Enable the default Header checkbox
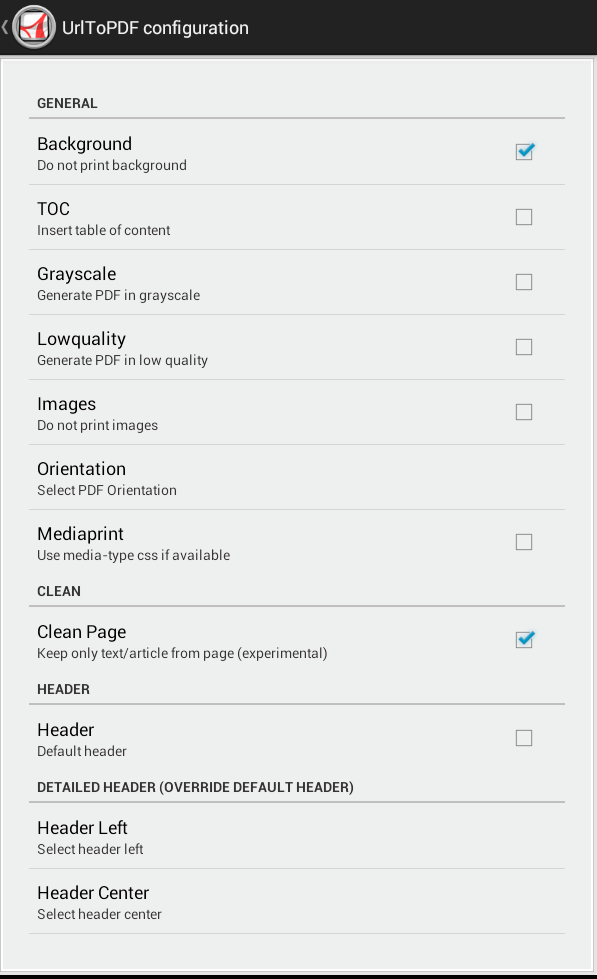The height and width of the screenshot is (979, 597). [524, 738]
